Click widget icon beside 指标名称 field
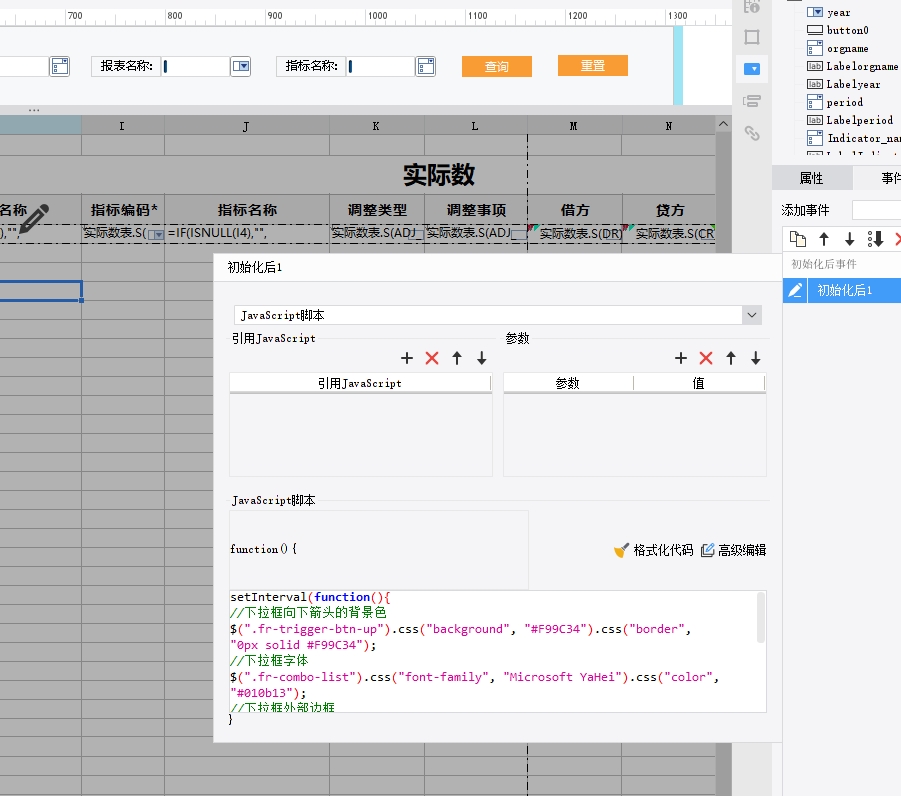This screenshot has width=901, height=796. tap(426, 66)
